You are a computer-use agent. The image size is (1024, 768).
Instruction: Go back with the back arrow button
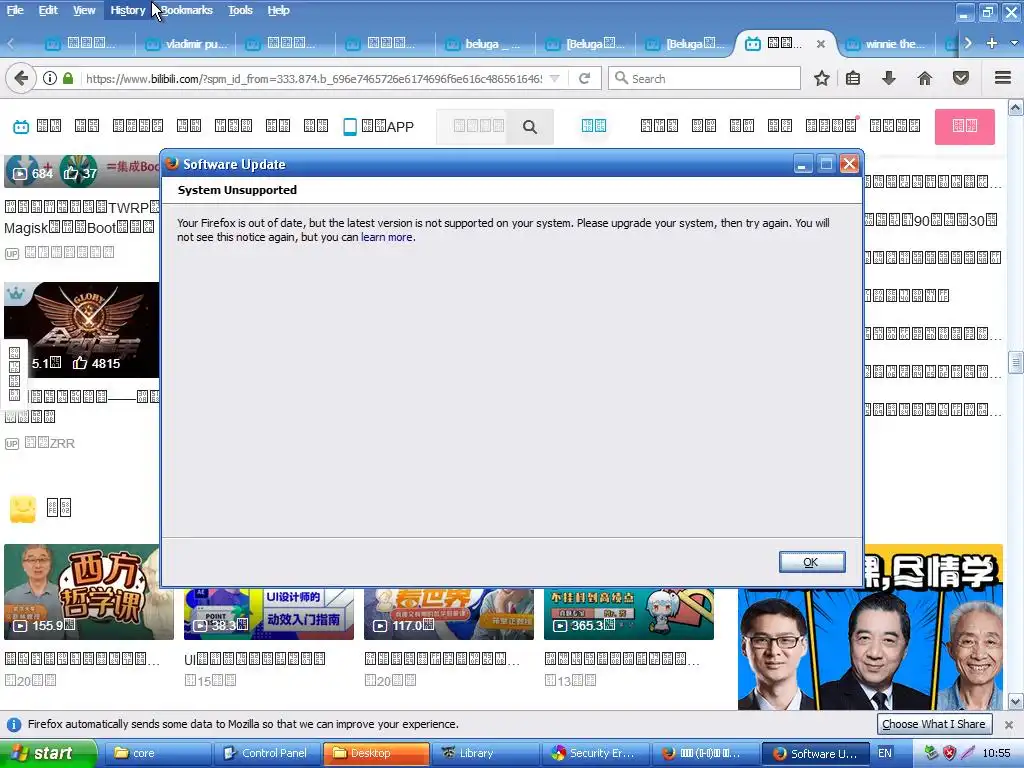point(21,78)
